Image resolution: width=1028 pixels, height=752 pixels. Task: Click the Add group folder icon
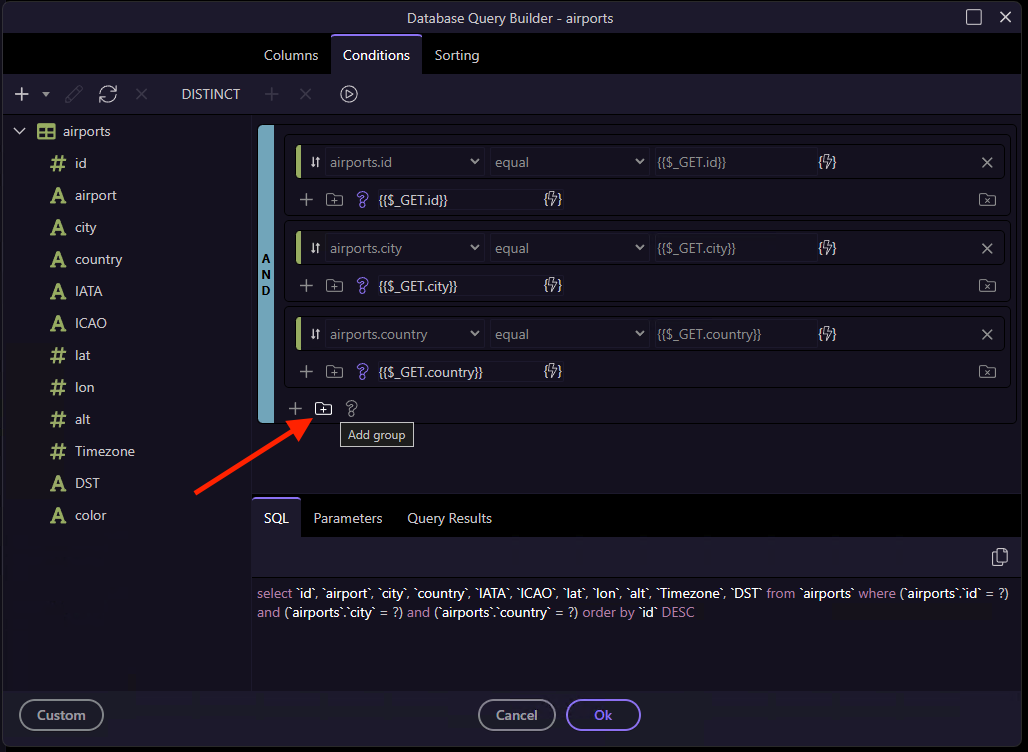pos(323,408)
